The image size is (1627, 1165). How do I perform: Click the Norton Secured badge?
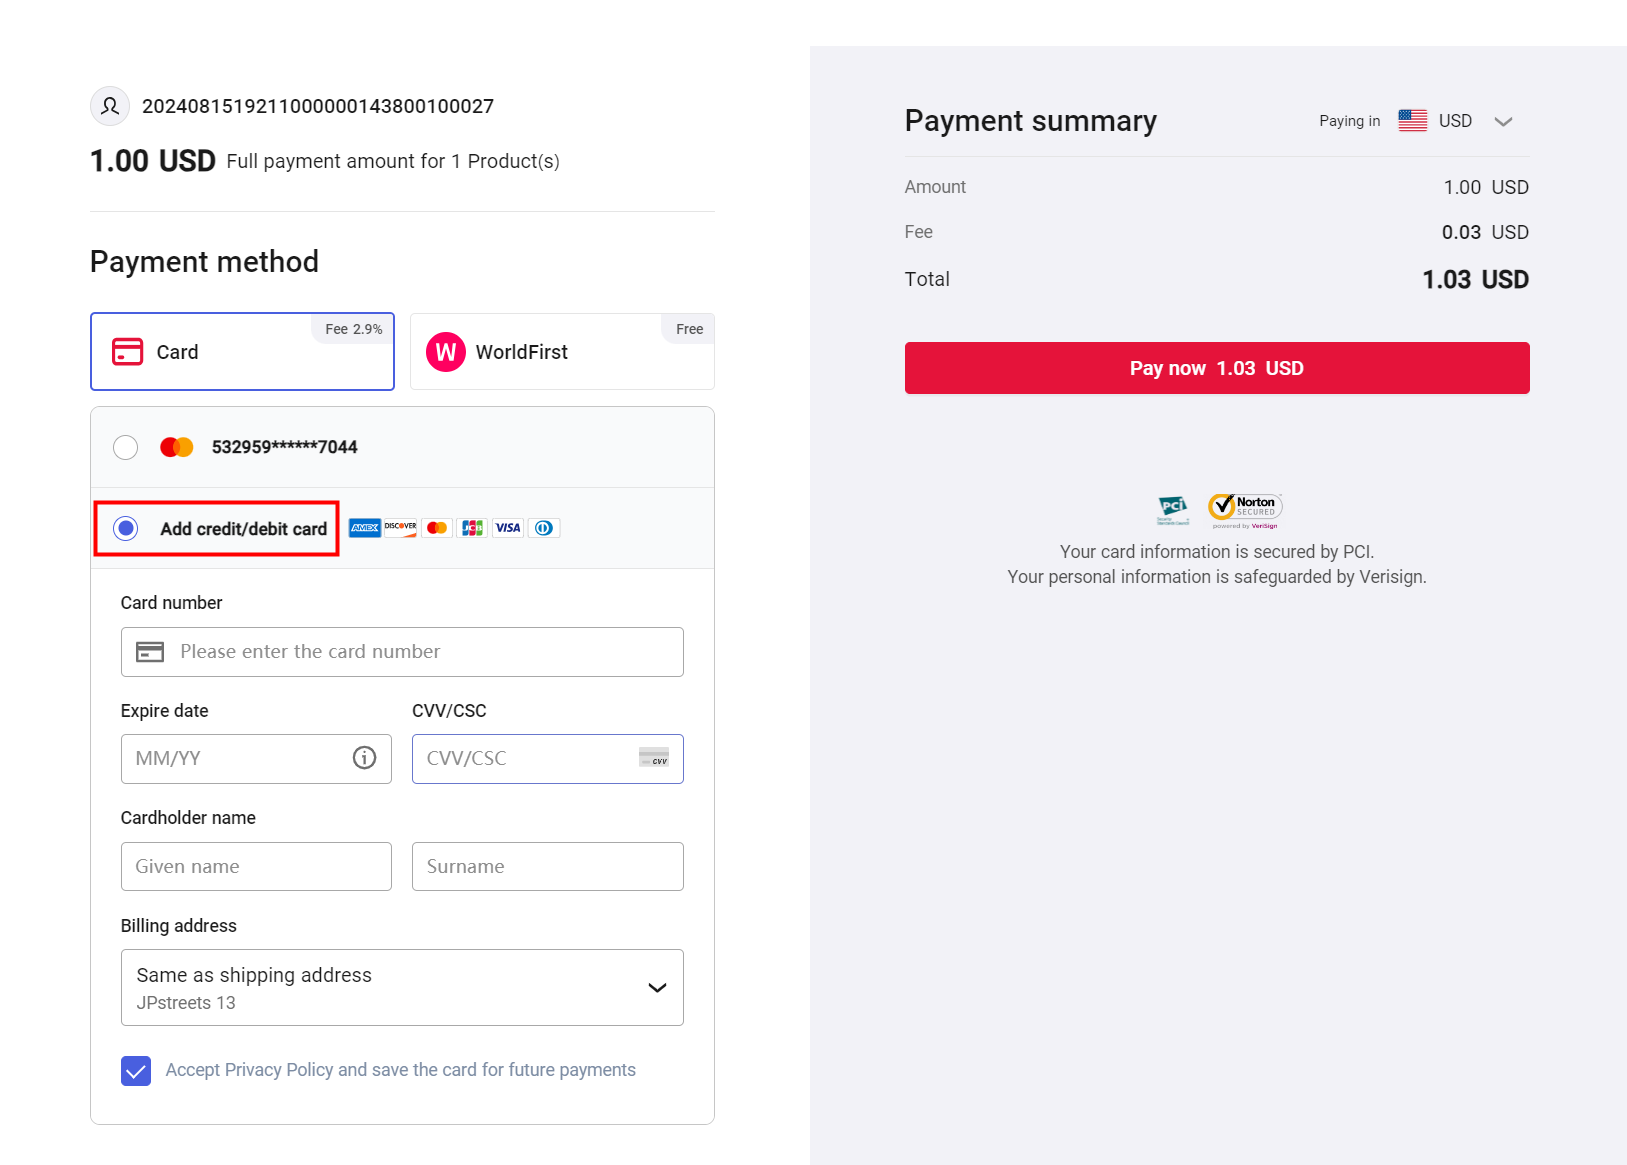(x=1245, y=509)
